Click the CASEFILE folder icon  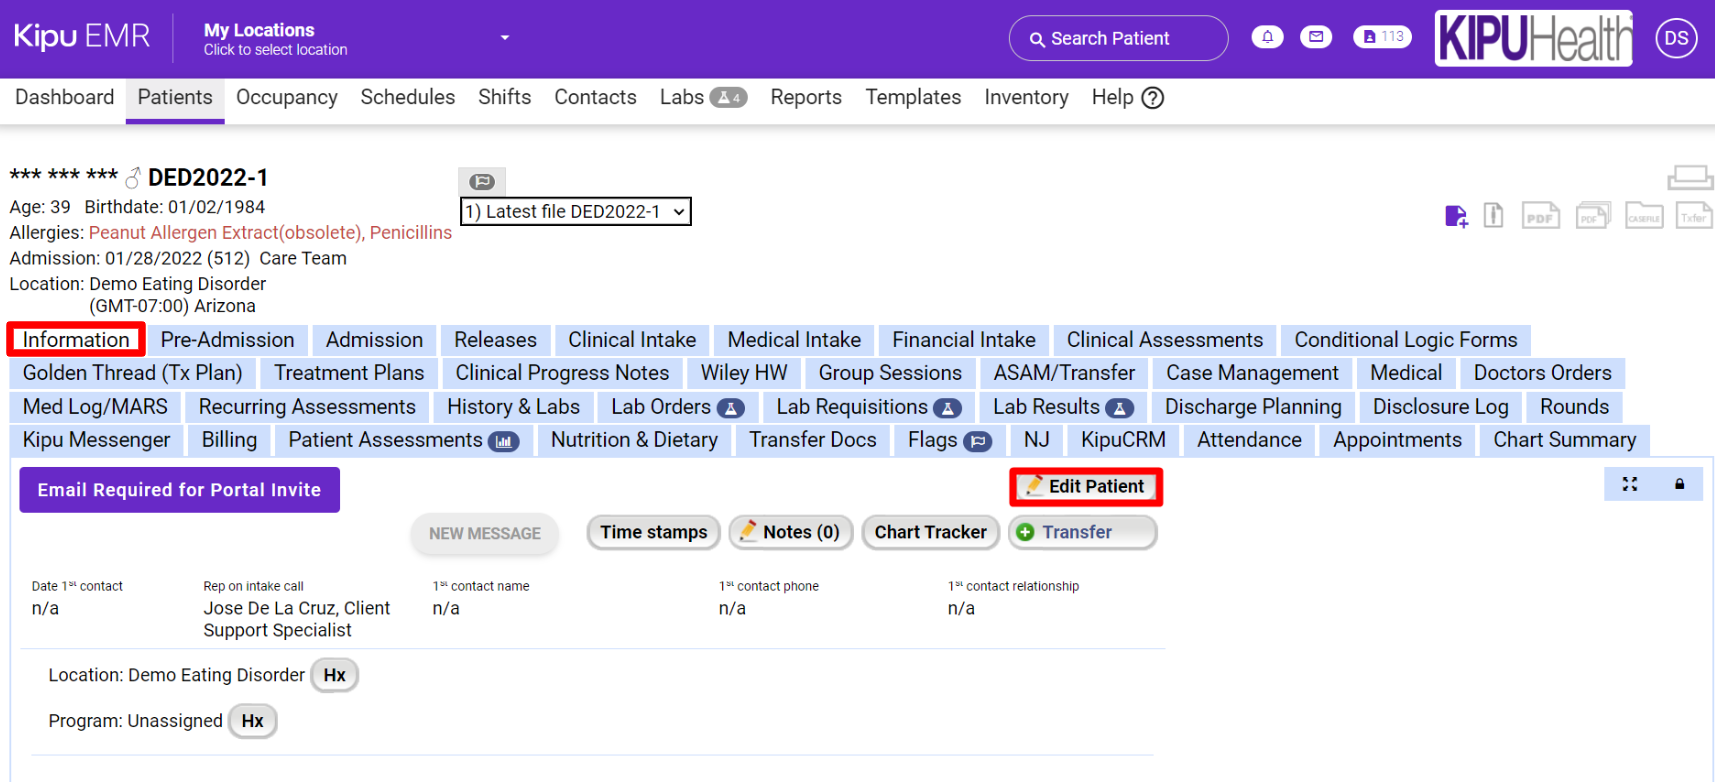tap(1643, 216)
